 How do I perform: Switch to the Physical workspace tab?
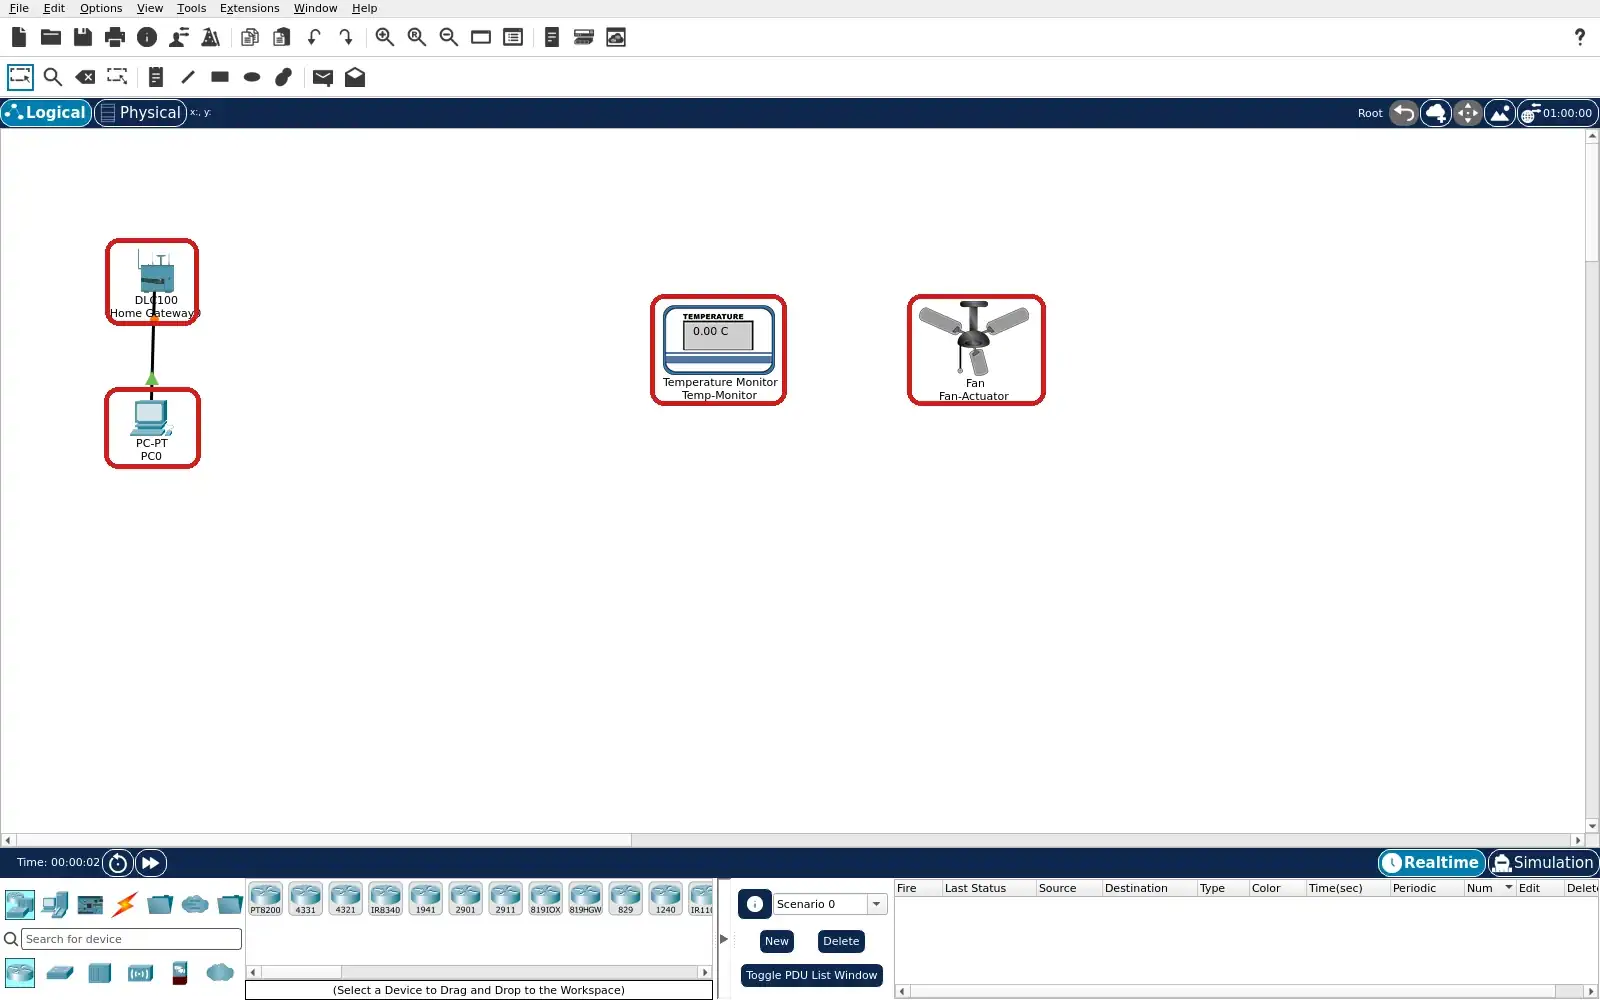[x=141, y=113]
